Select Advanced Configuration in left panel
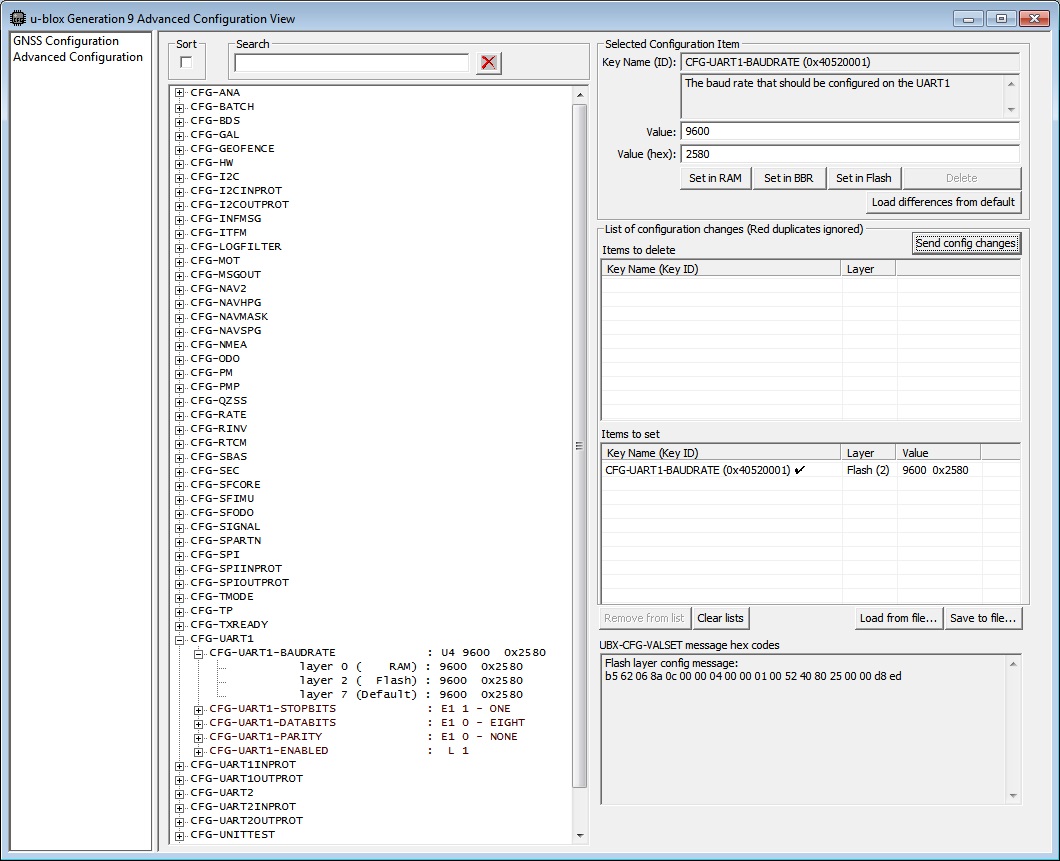This screenshot has width=1060, height=861. (78, 57)
